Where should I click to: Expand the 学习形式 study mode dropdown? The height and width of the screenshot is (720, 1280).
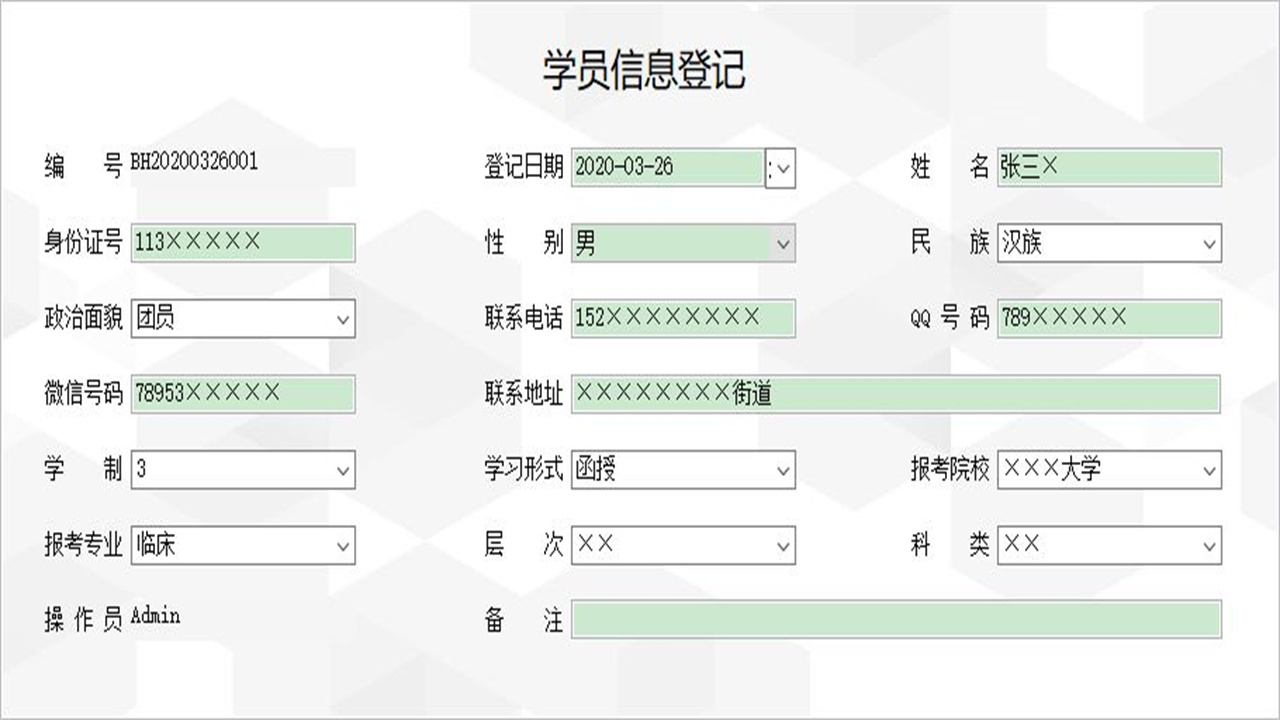pos(783,469)
